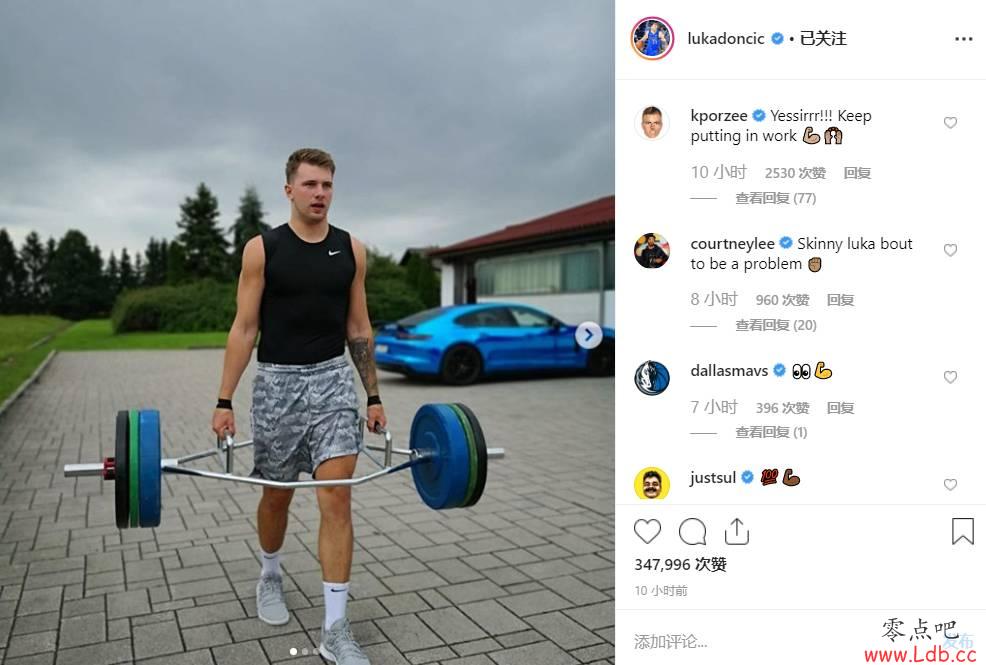This screenshot has width=986, height=665.
Task: Like dallasmavs comment heart
Action: tap(950, 377)
